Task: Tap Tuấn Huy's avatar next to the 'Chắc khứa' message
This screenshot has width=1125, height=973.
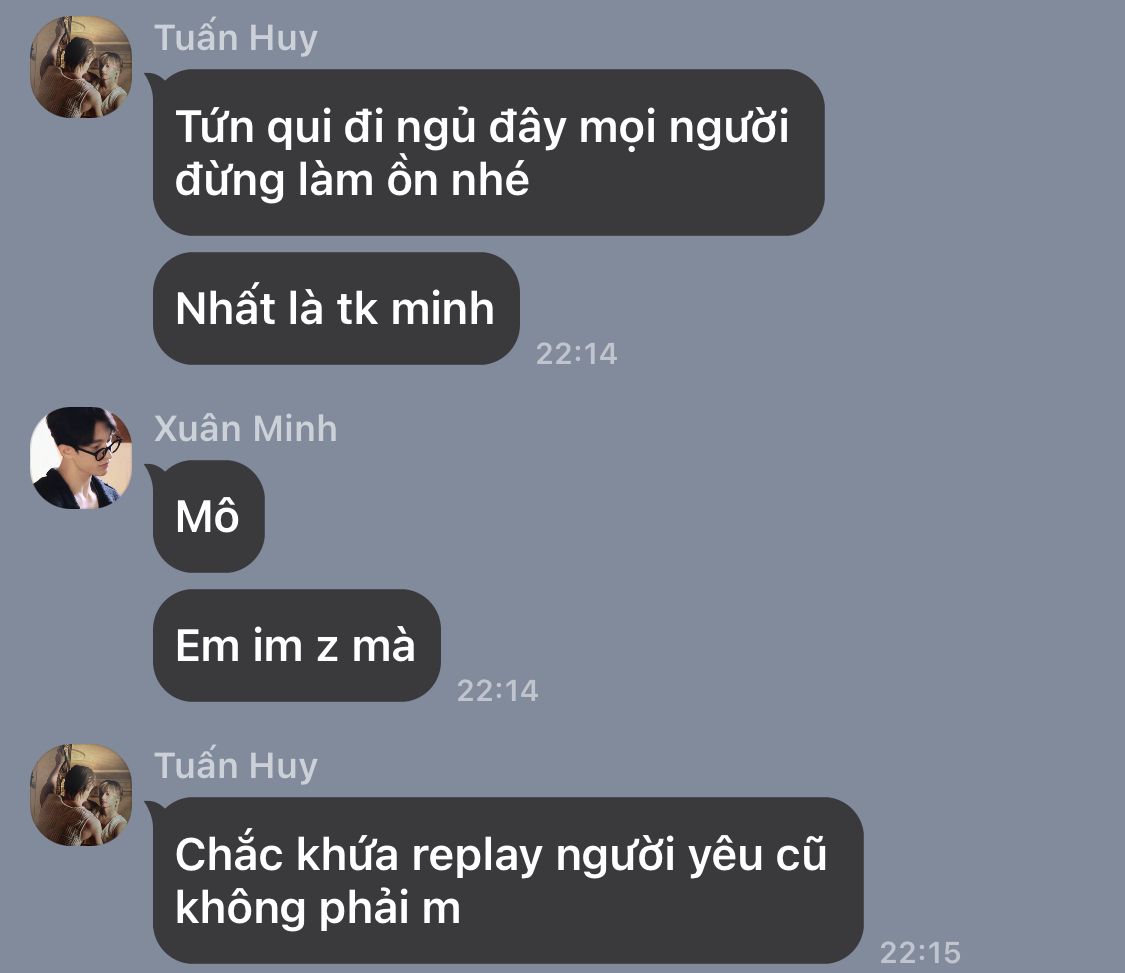Action: pyautogui.click(x=81, y=795)
